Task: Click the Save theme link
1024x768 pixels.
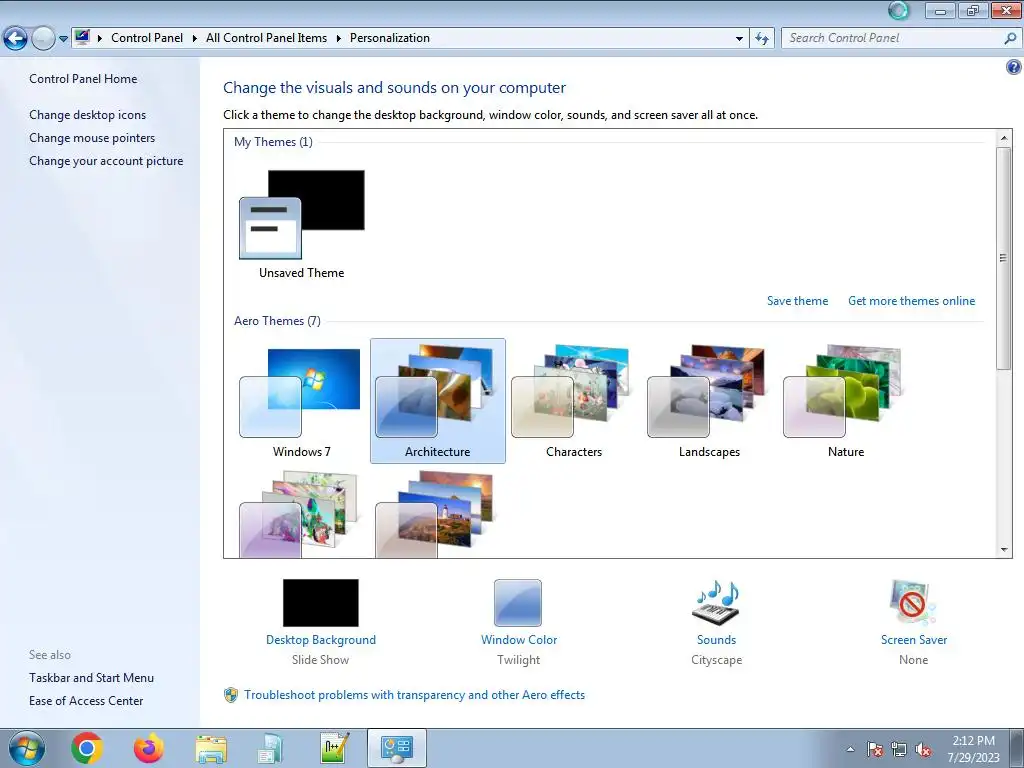Action: (x=797, y=301)
